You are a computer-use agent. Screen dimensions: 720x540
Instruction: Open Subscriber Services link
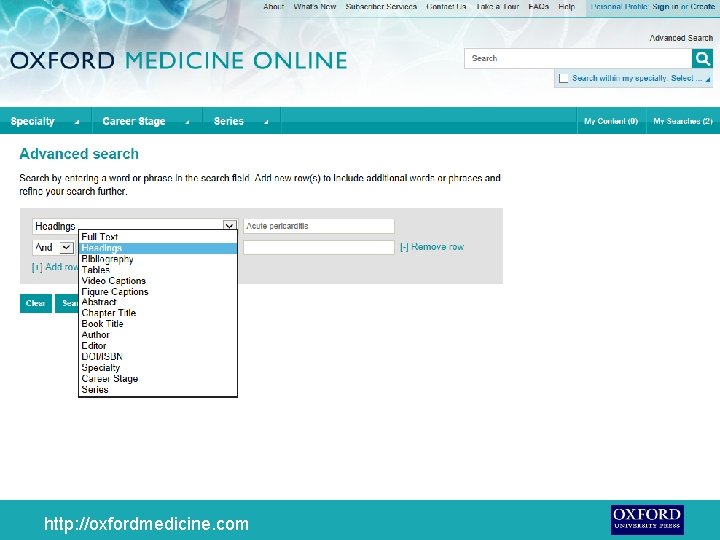381,6
